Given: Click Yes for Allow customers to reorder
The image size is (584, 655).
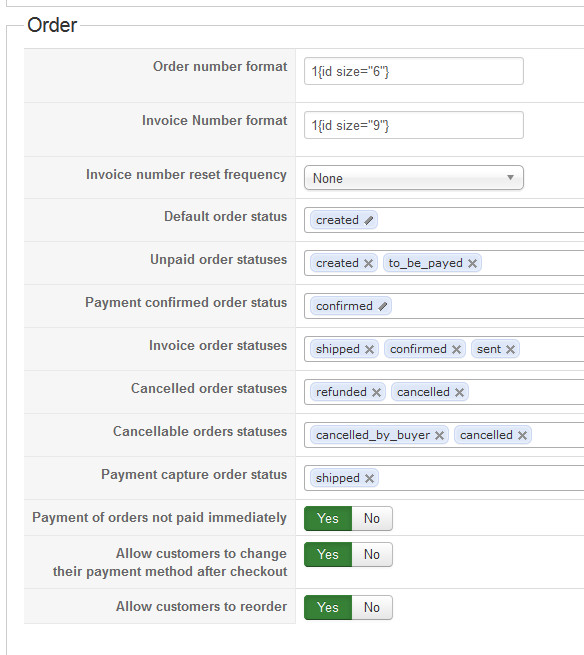Looking at the screenshot, I should click(x=328, y=607).
